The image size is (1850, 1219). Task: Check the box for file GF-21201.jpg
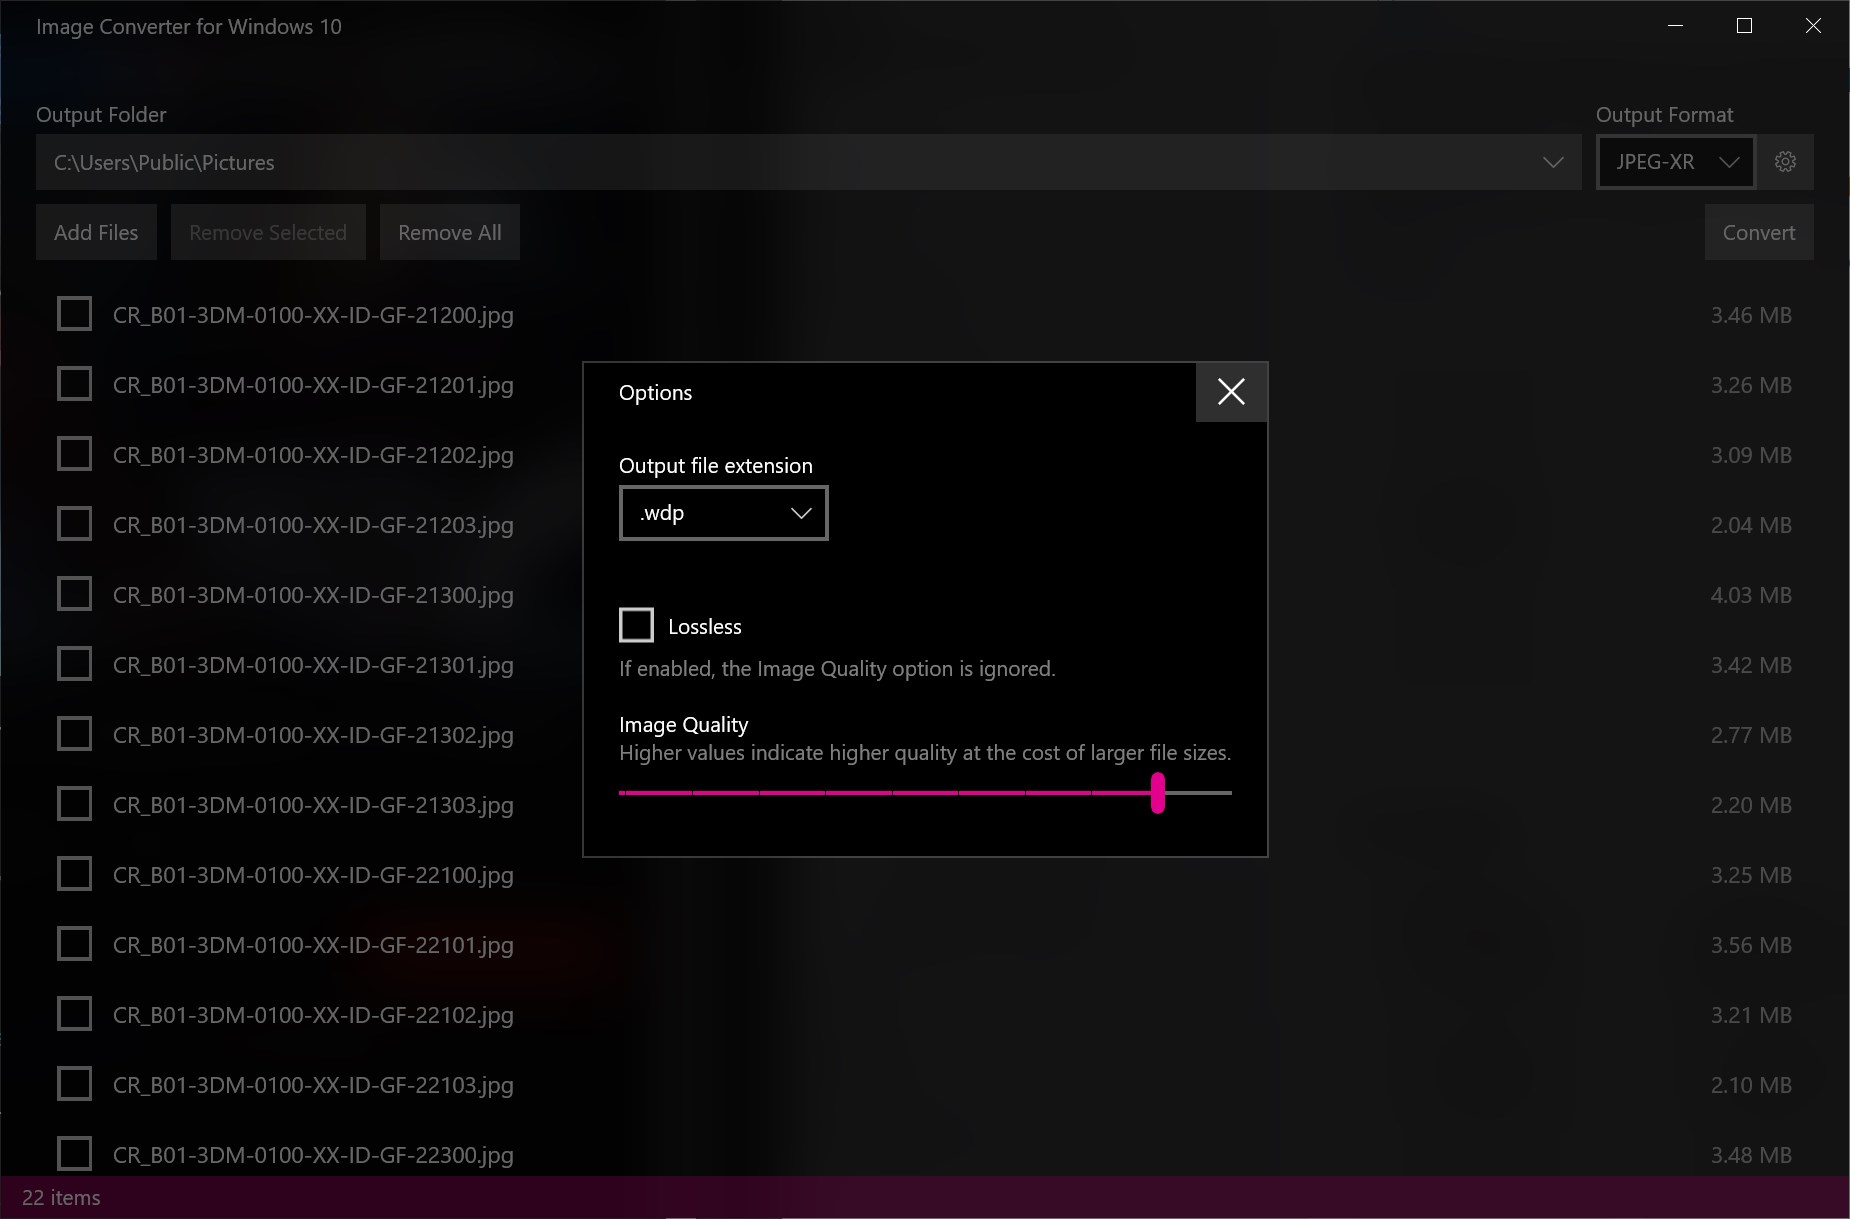pyautogui.click(x=75, y=384)
